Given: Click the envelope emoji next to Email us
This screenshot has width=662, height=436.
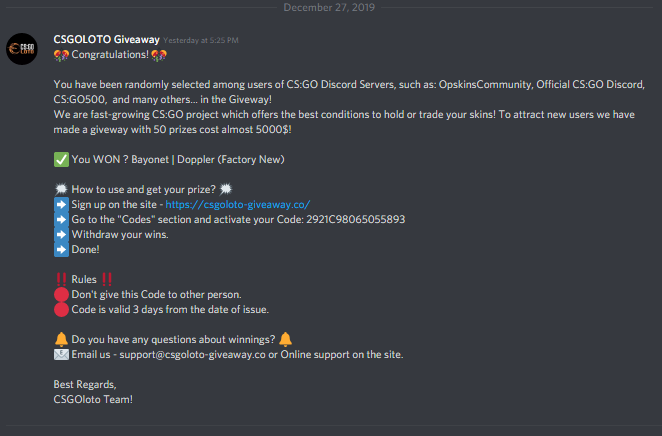Looking at the screenshot, I should tap(61, 355).
